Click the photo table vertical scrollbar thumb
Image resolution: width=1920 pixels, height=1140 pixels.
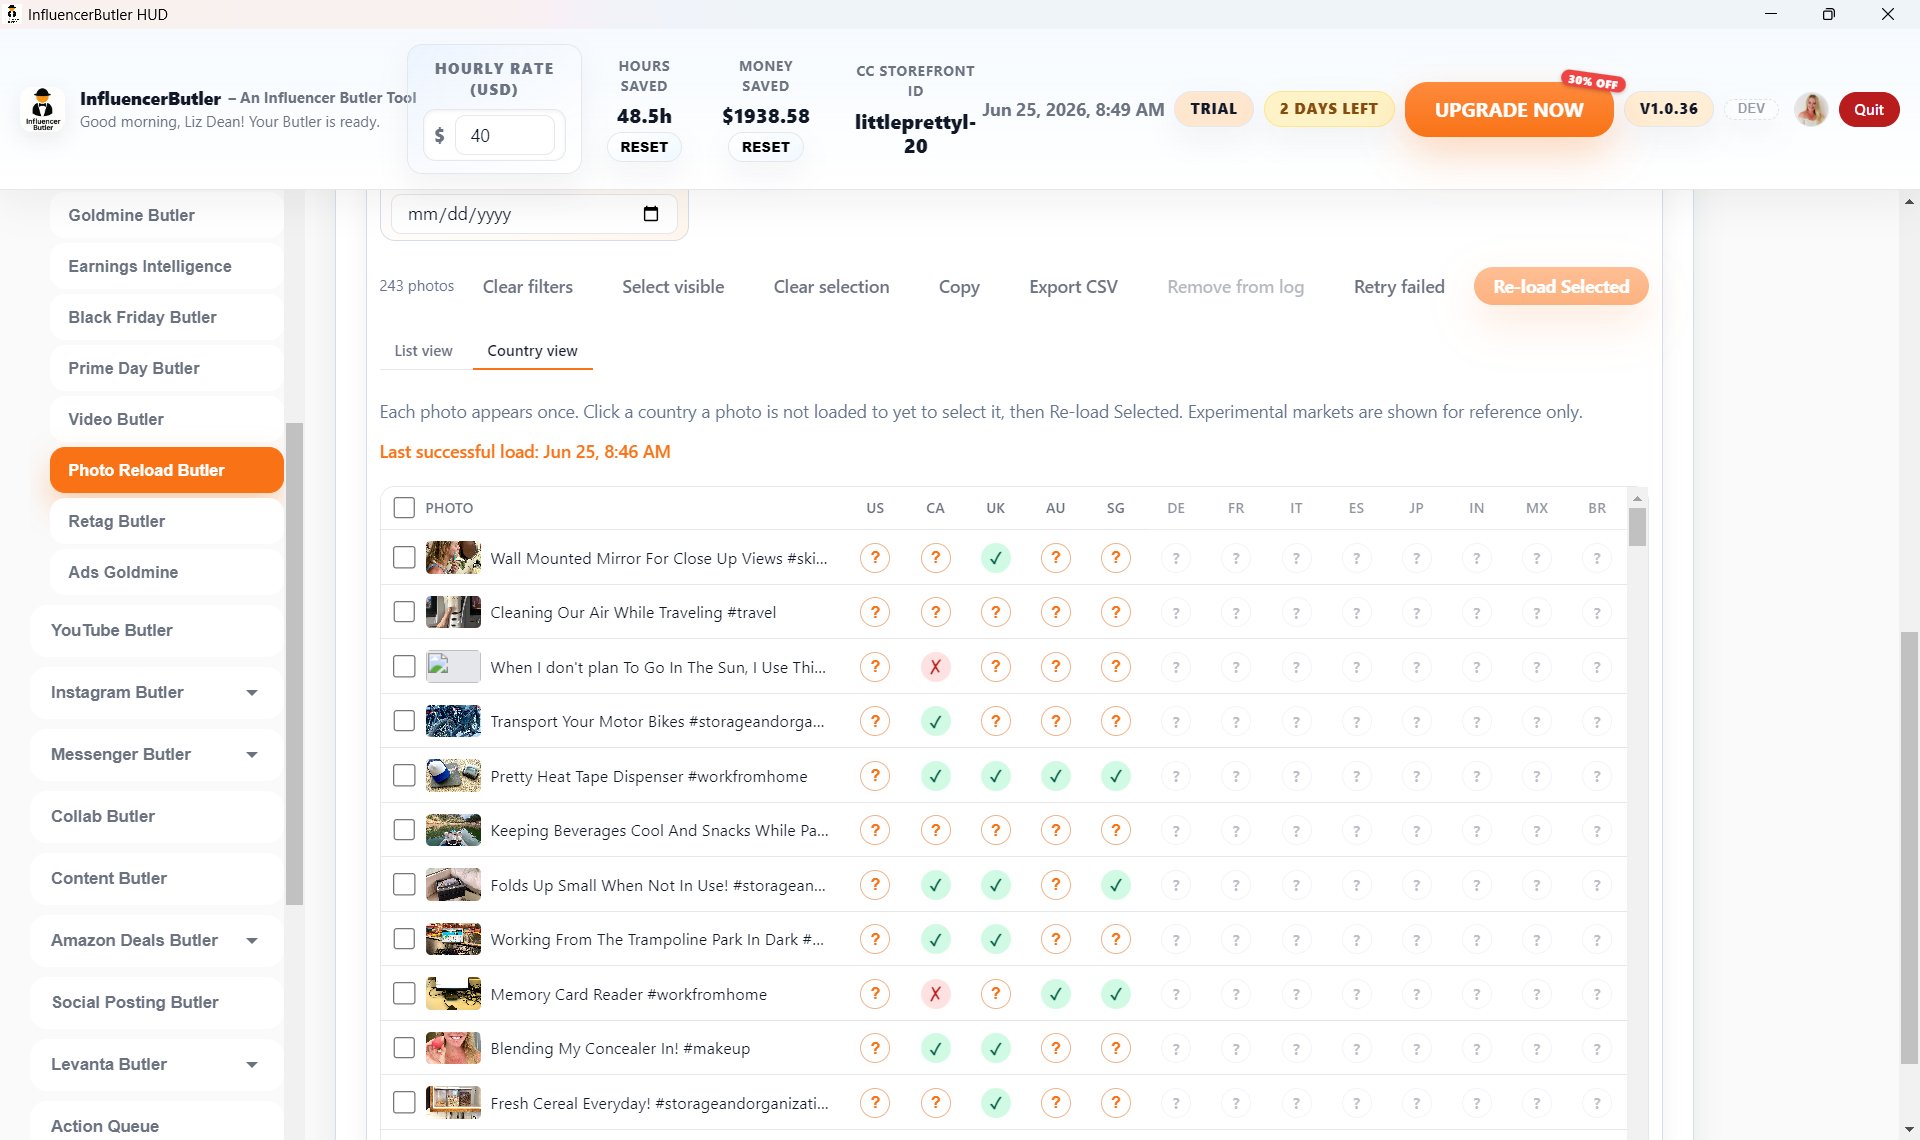1637,526
